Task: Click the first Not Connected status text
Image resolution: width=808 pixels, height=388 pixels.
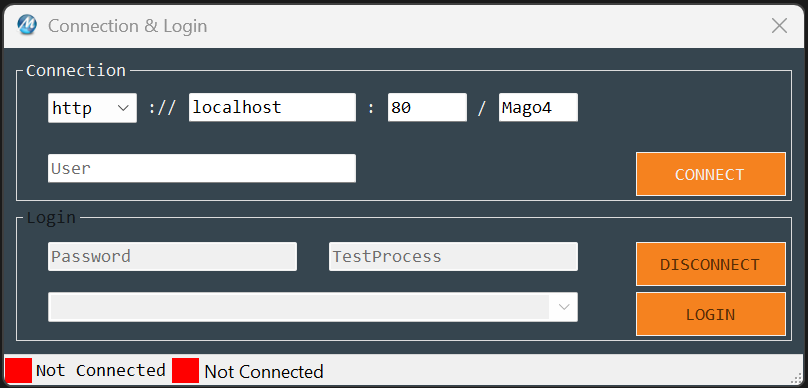Action: (100, 370)
